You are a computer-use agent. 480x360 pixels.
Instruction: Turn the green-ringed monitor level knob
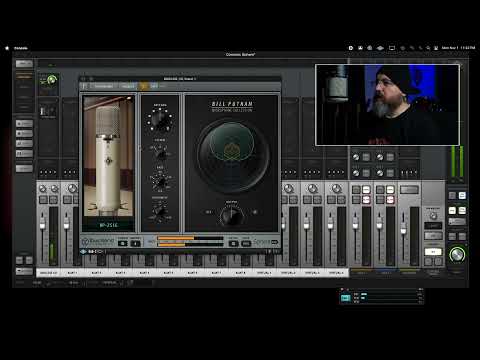point(457,255)
